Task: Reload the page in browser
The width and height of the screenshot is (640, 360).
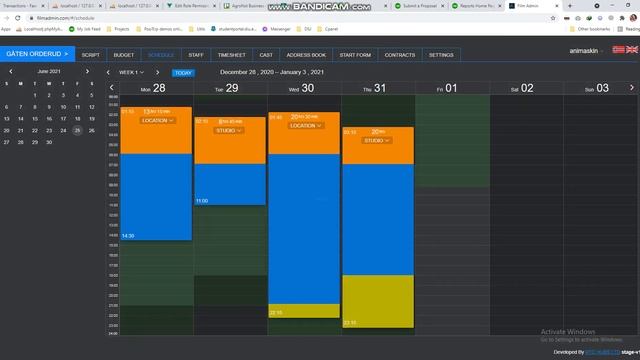Action: tap(18, 18)
